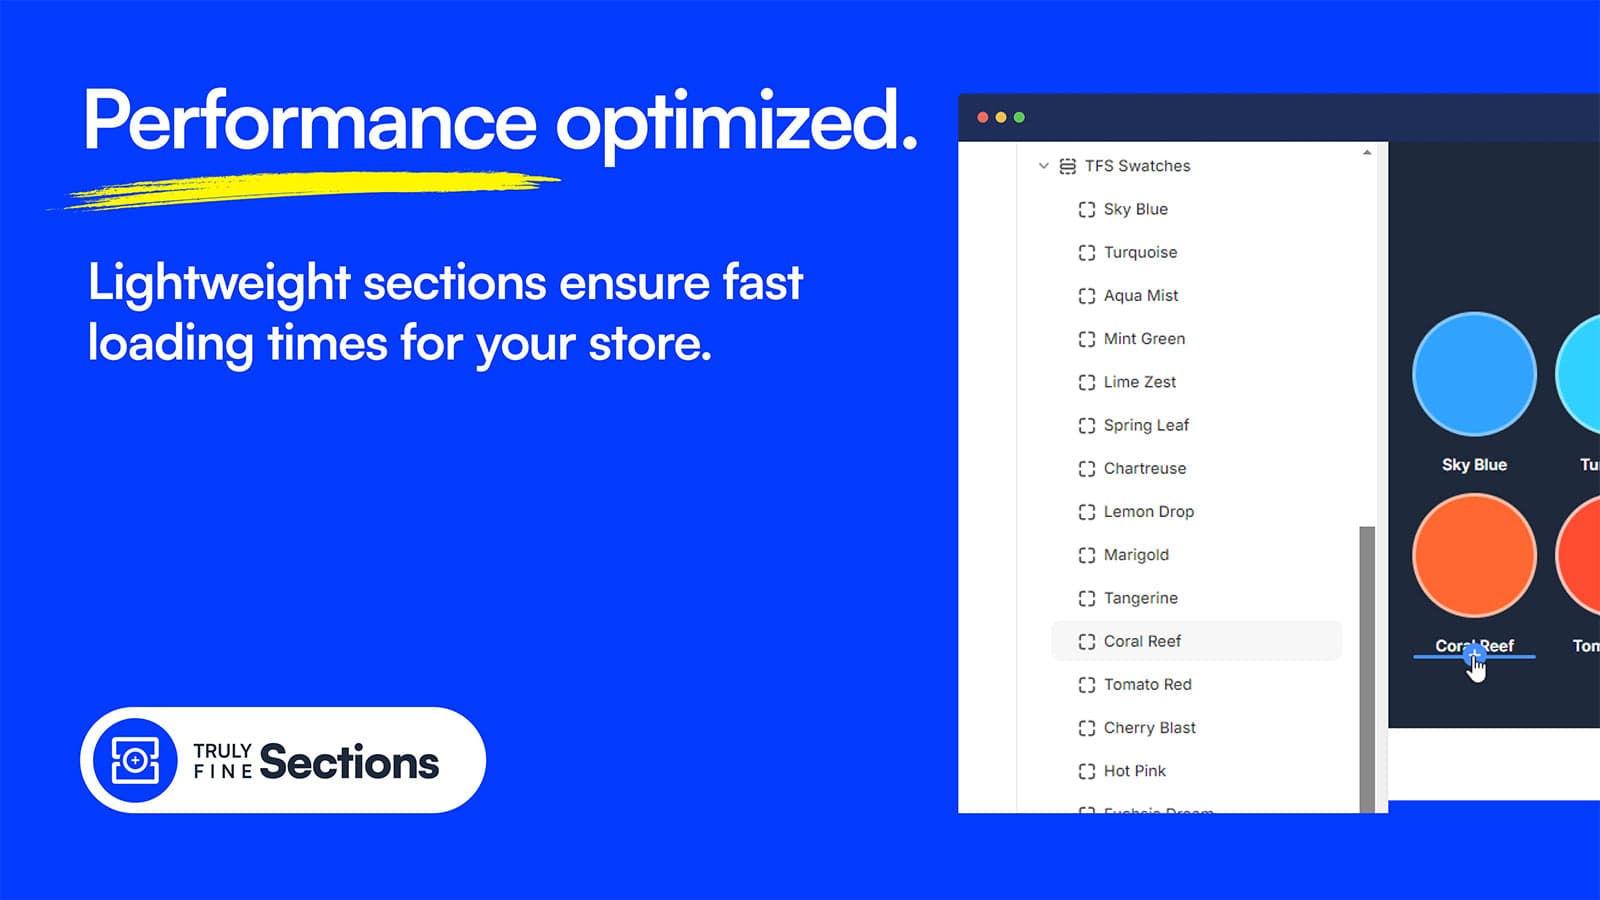Select the Spring Leaf block

coord(1146,425)
